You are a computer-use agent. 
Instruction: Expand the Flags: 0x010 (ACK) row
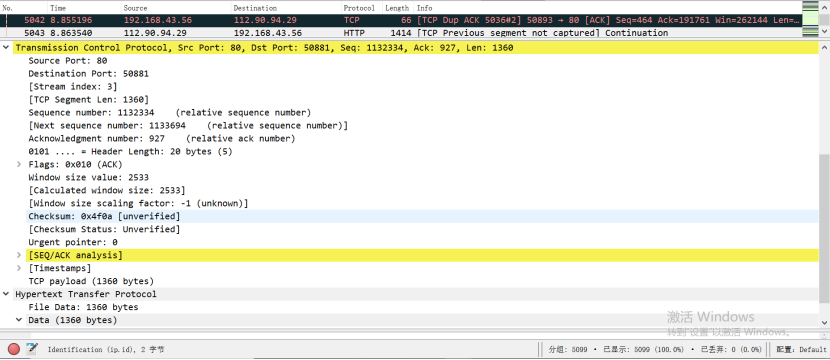coord(19,165)
